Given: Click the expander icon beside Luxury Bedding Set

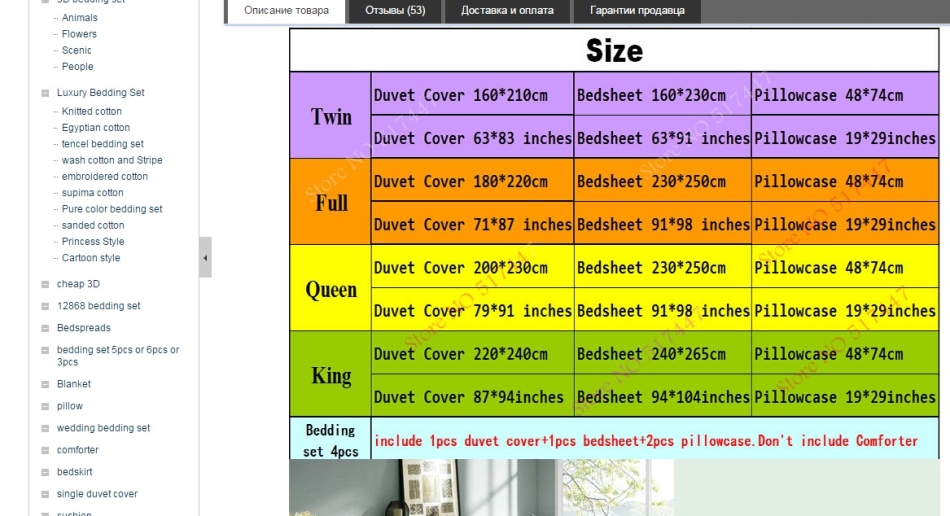Looking at the screenshot, I should click(x=45, y=93).
